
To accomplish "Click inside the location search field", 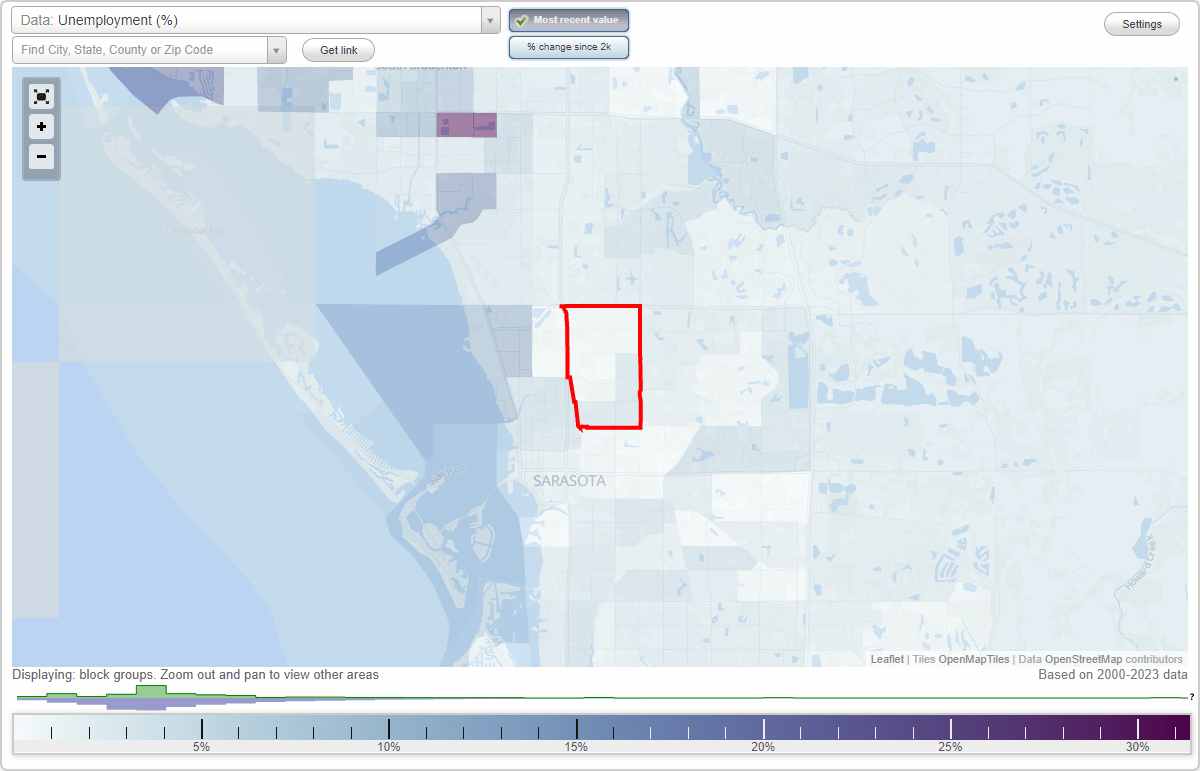I will coord(140,49).
